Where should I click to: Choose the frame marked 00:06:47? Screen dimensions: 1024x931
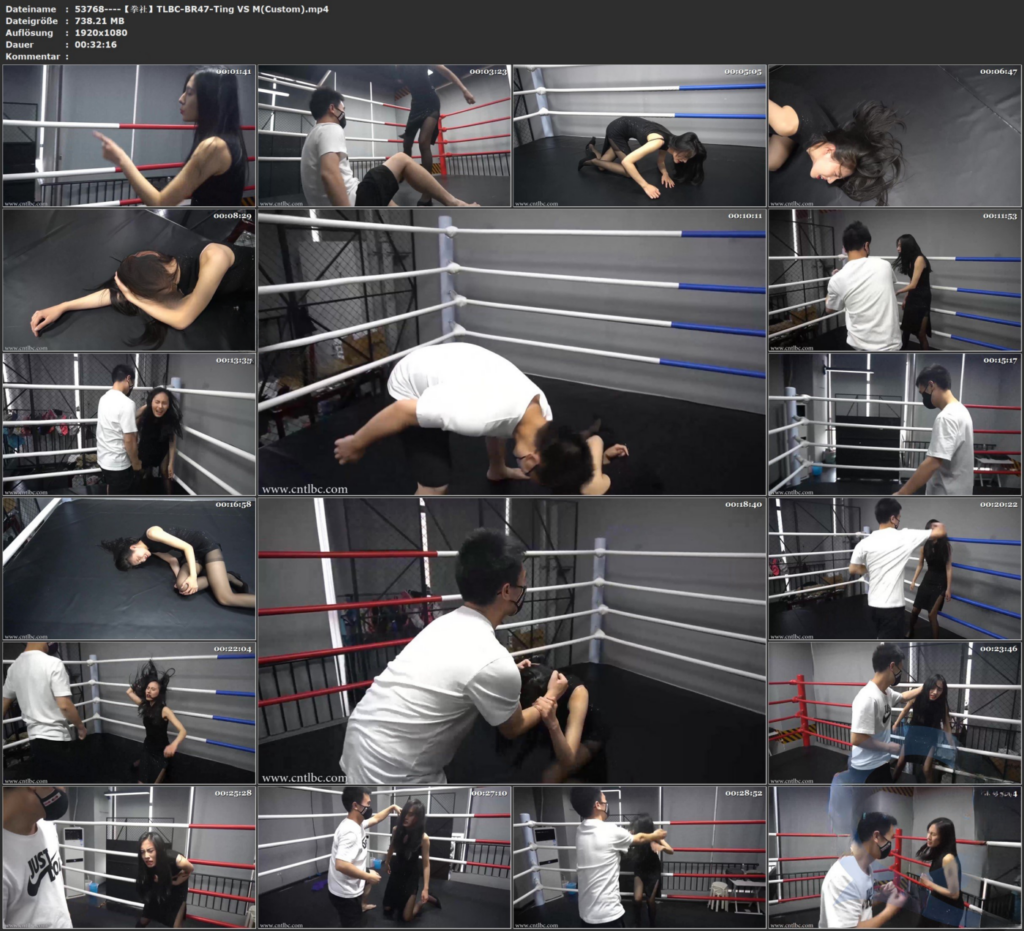[x=895, y=135]
